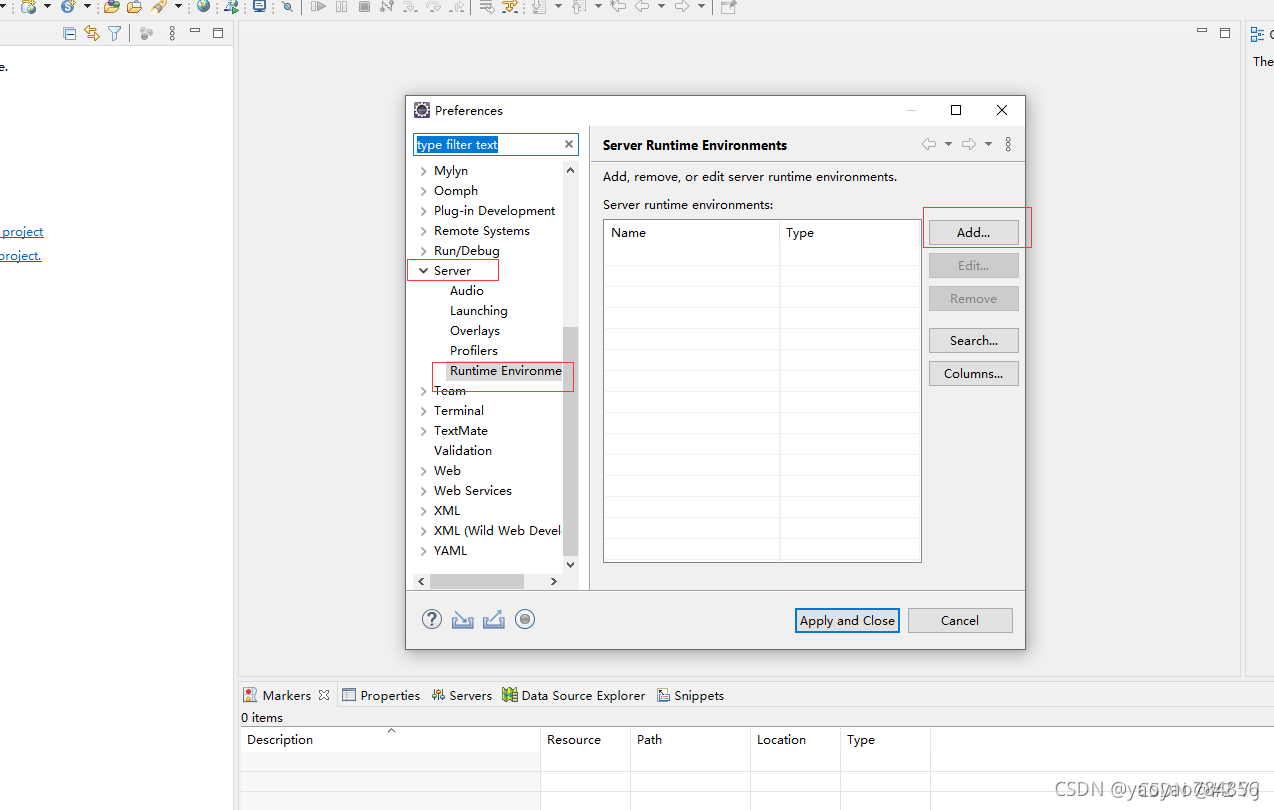Sort Markers by Resource column

[x=585, y=740]
